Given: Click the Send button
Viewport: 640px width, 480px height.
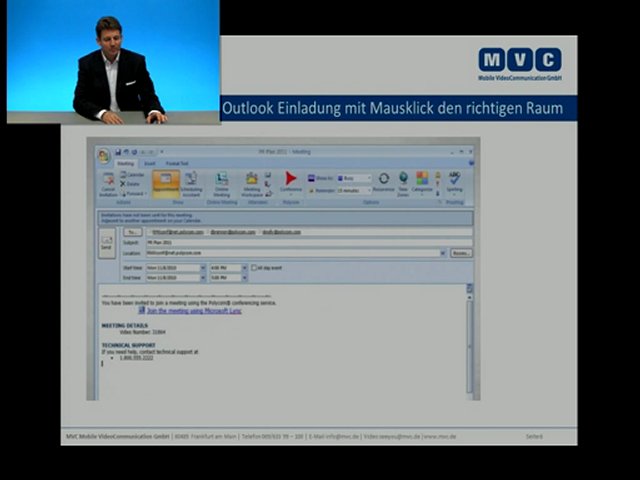Looking at the screenshot, I should (x=107, y=242).
